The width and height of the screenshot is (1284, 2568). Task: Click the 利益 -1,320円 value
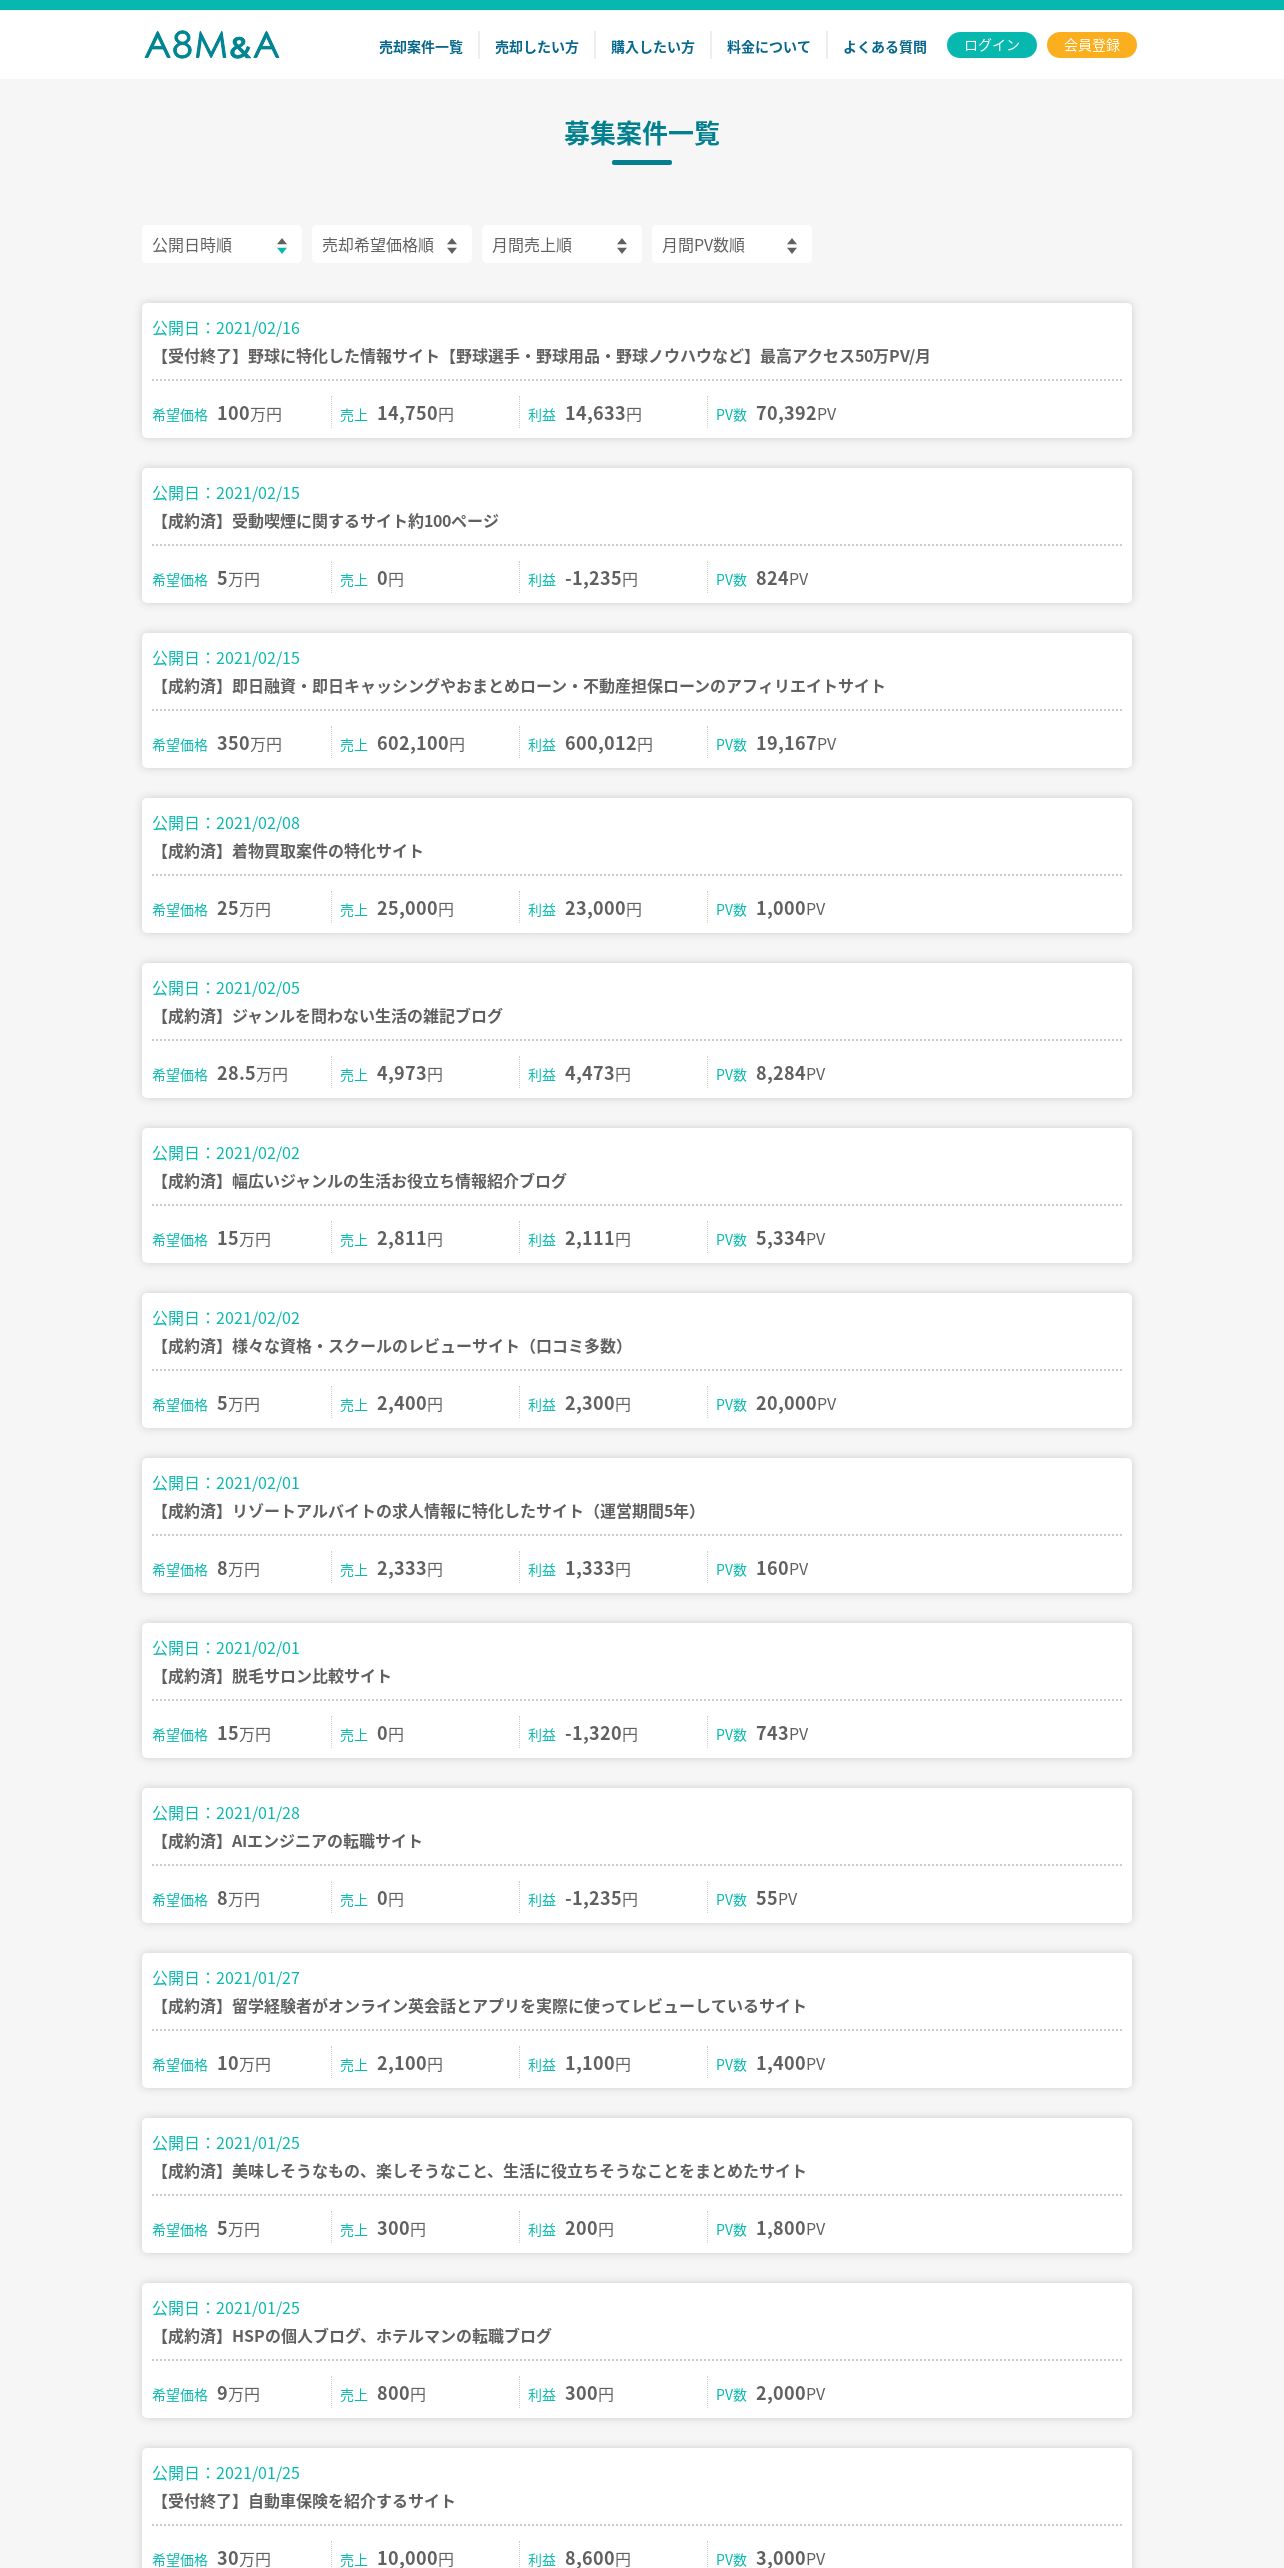[x=583, y=1734]
